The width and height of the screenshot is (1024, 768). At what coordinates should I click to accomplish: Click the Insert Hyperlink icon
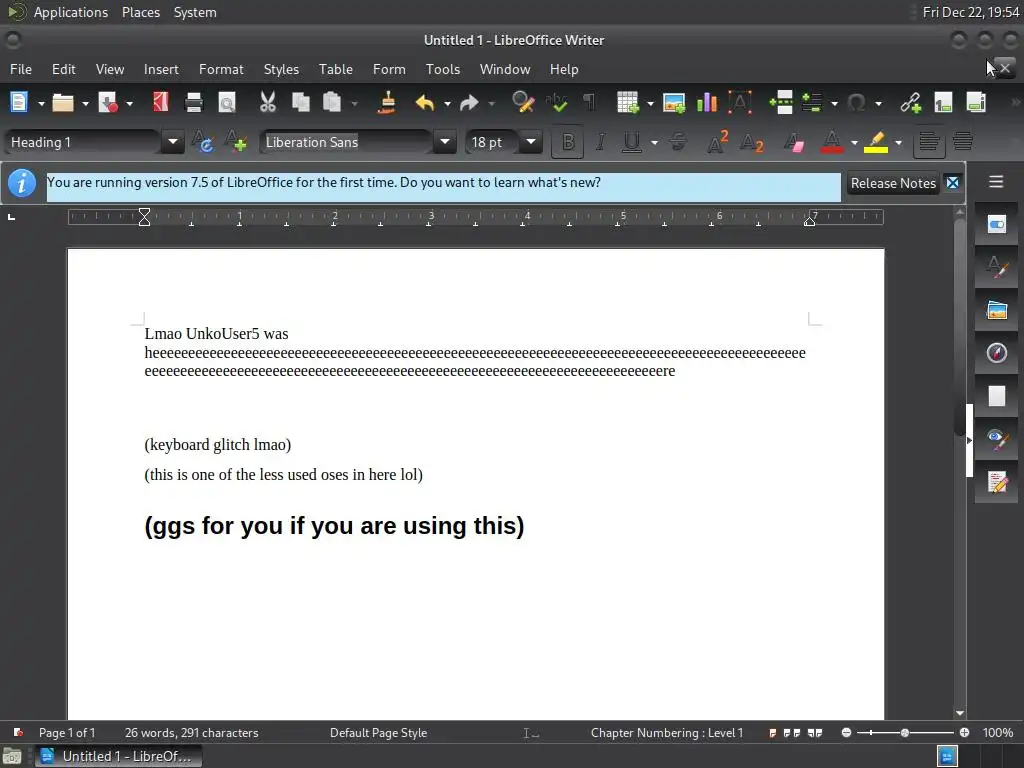(910, 103)
